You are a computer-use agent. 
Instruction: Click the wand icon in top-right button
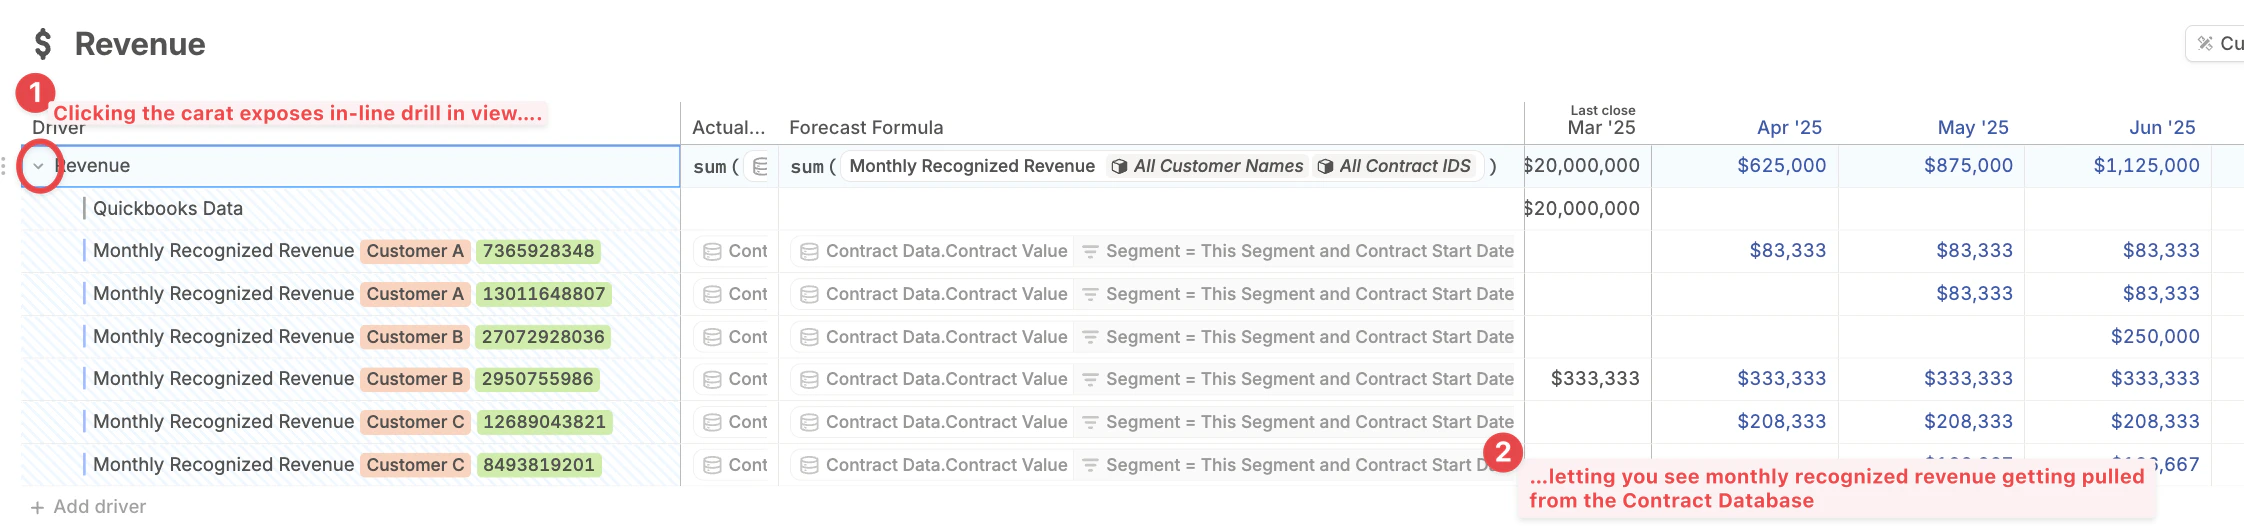[2205, 43]
